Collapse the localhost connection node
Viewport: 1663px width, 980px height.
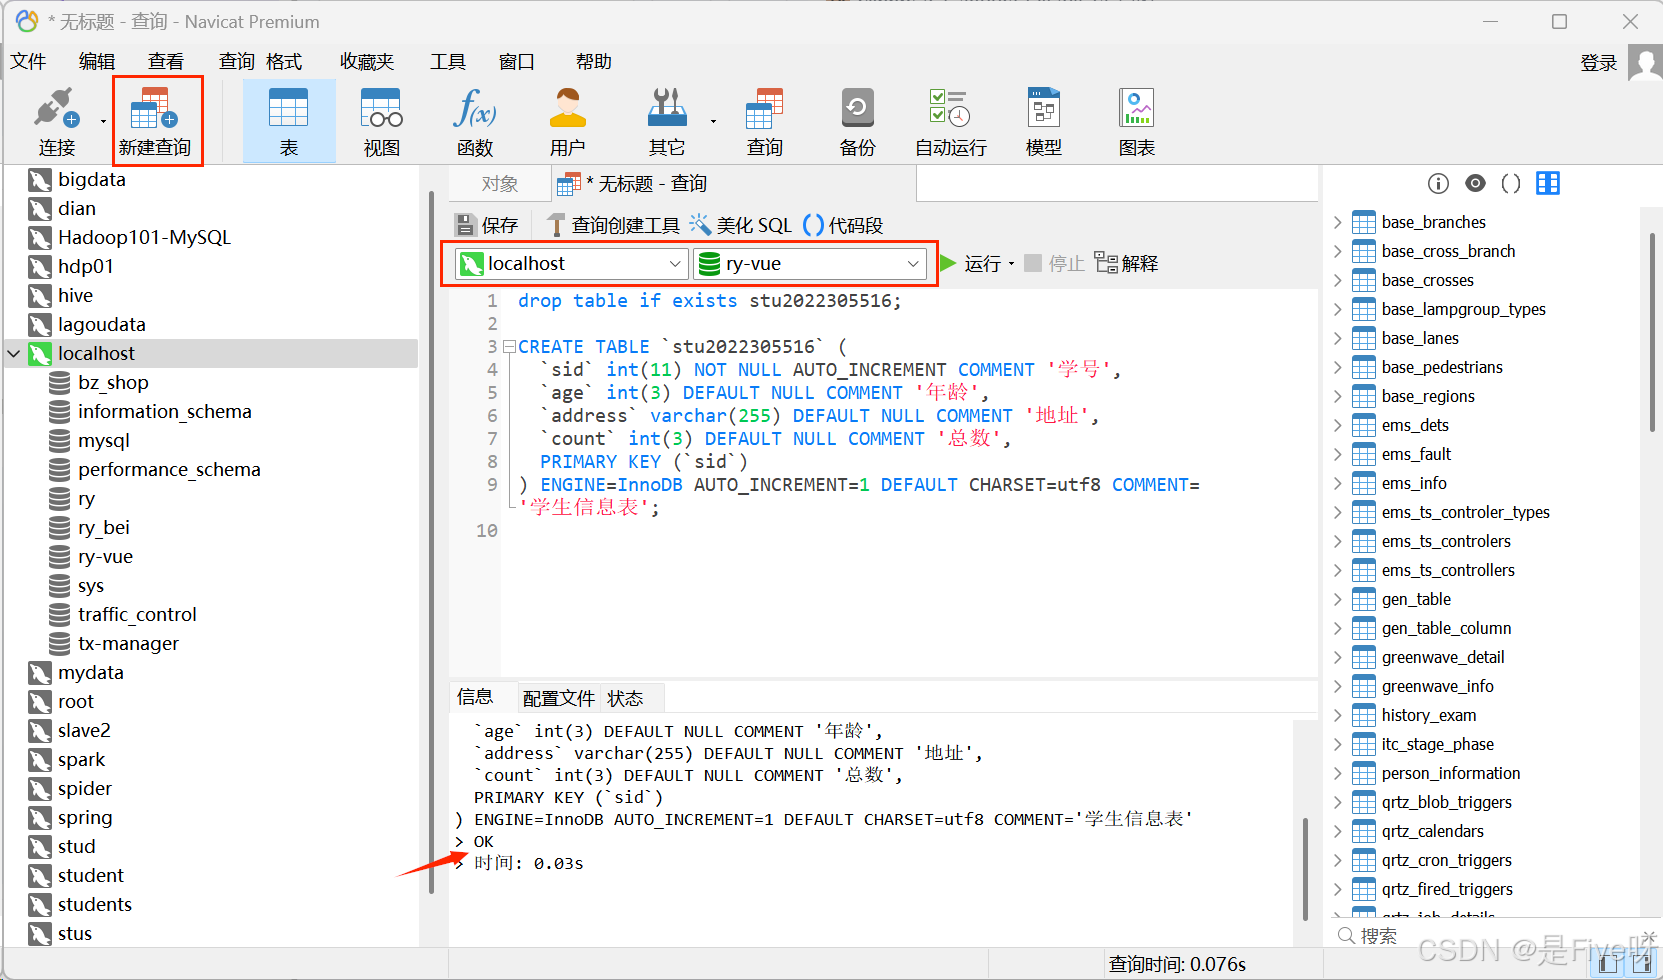[14, 353]
